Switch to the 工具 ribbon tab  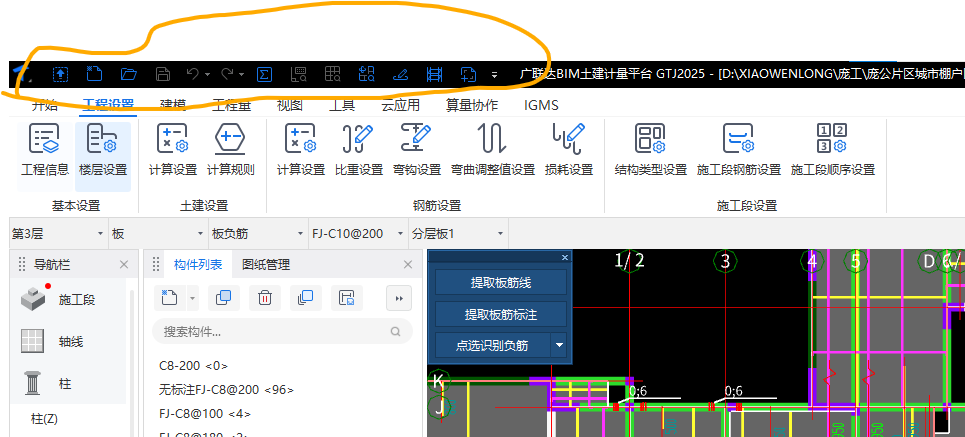point(342,105)
